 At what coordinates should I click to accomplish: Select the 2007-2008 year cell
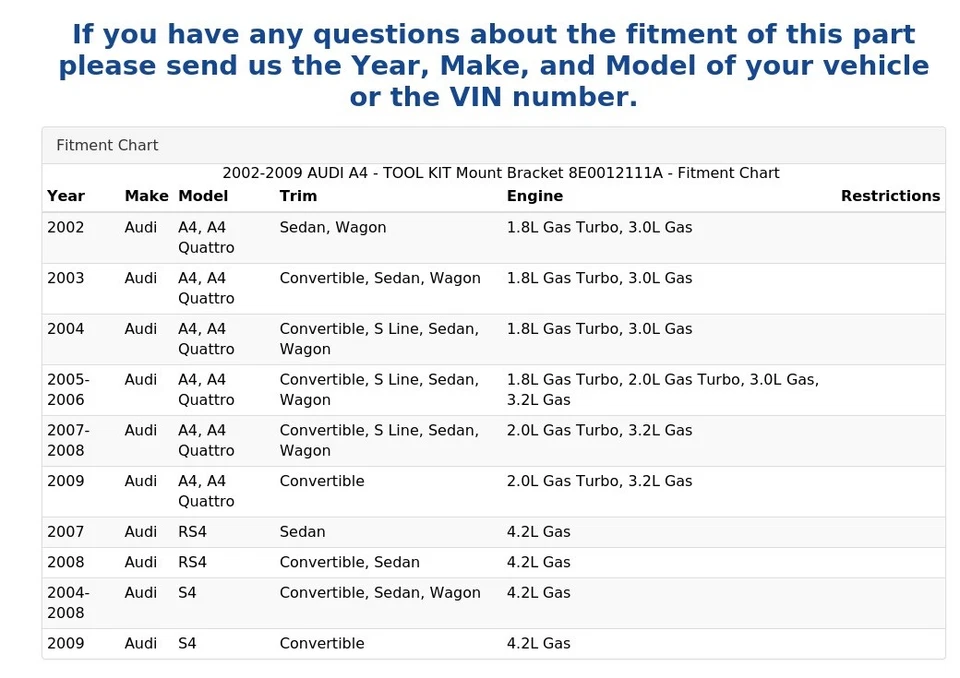pyautogui.click(x=68, y=440)
